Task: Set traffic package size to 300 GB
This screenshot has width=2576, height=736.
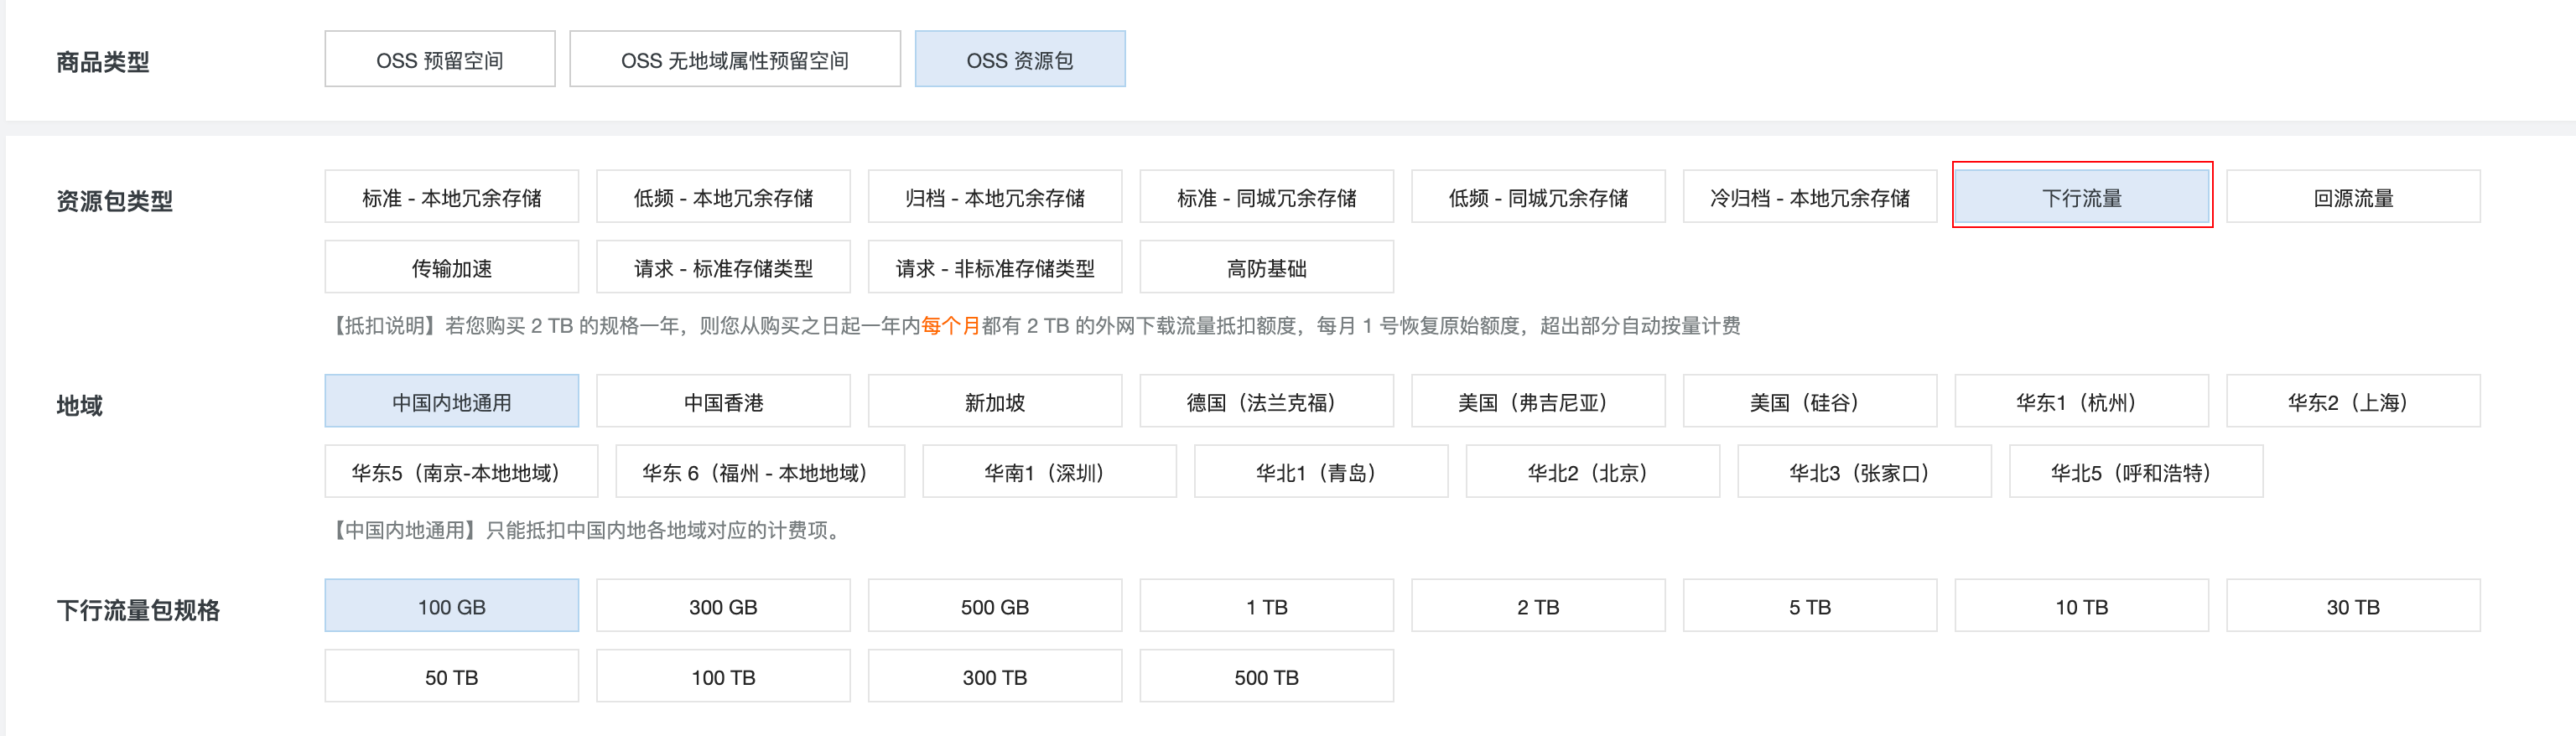Action: pos(723,606)
